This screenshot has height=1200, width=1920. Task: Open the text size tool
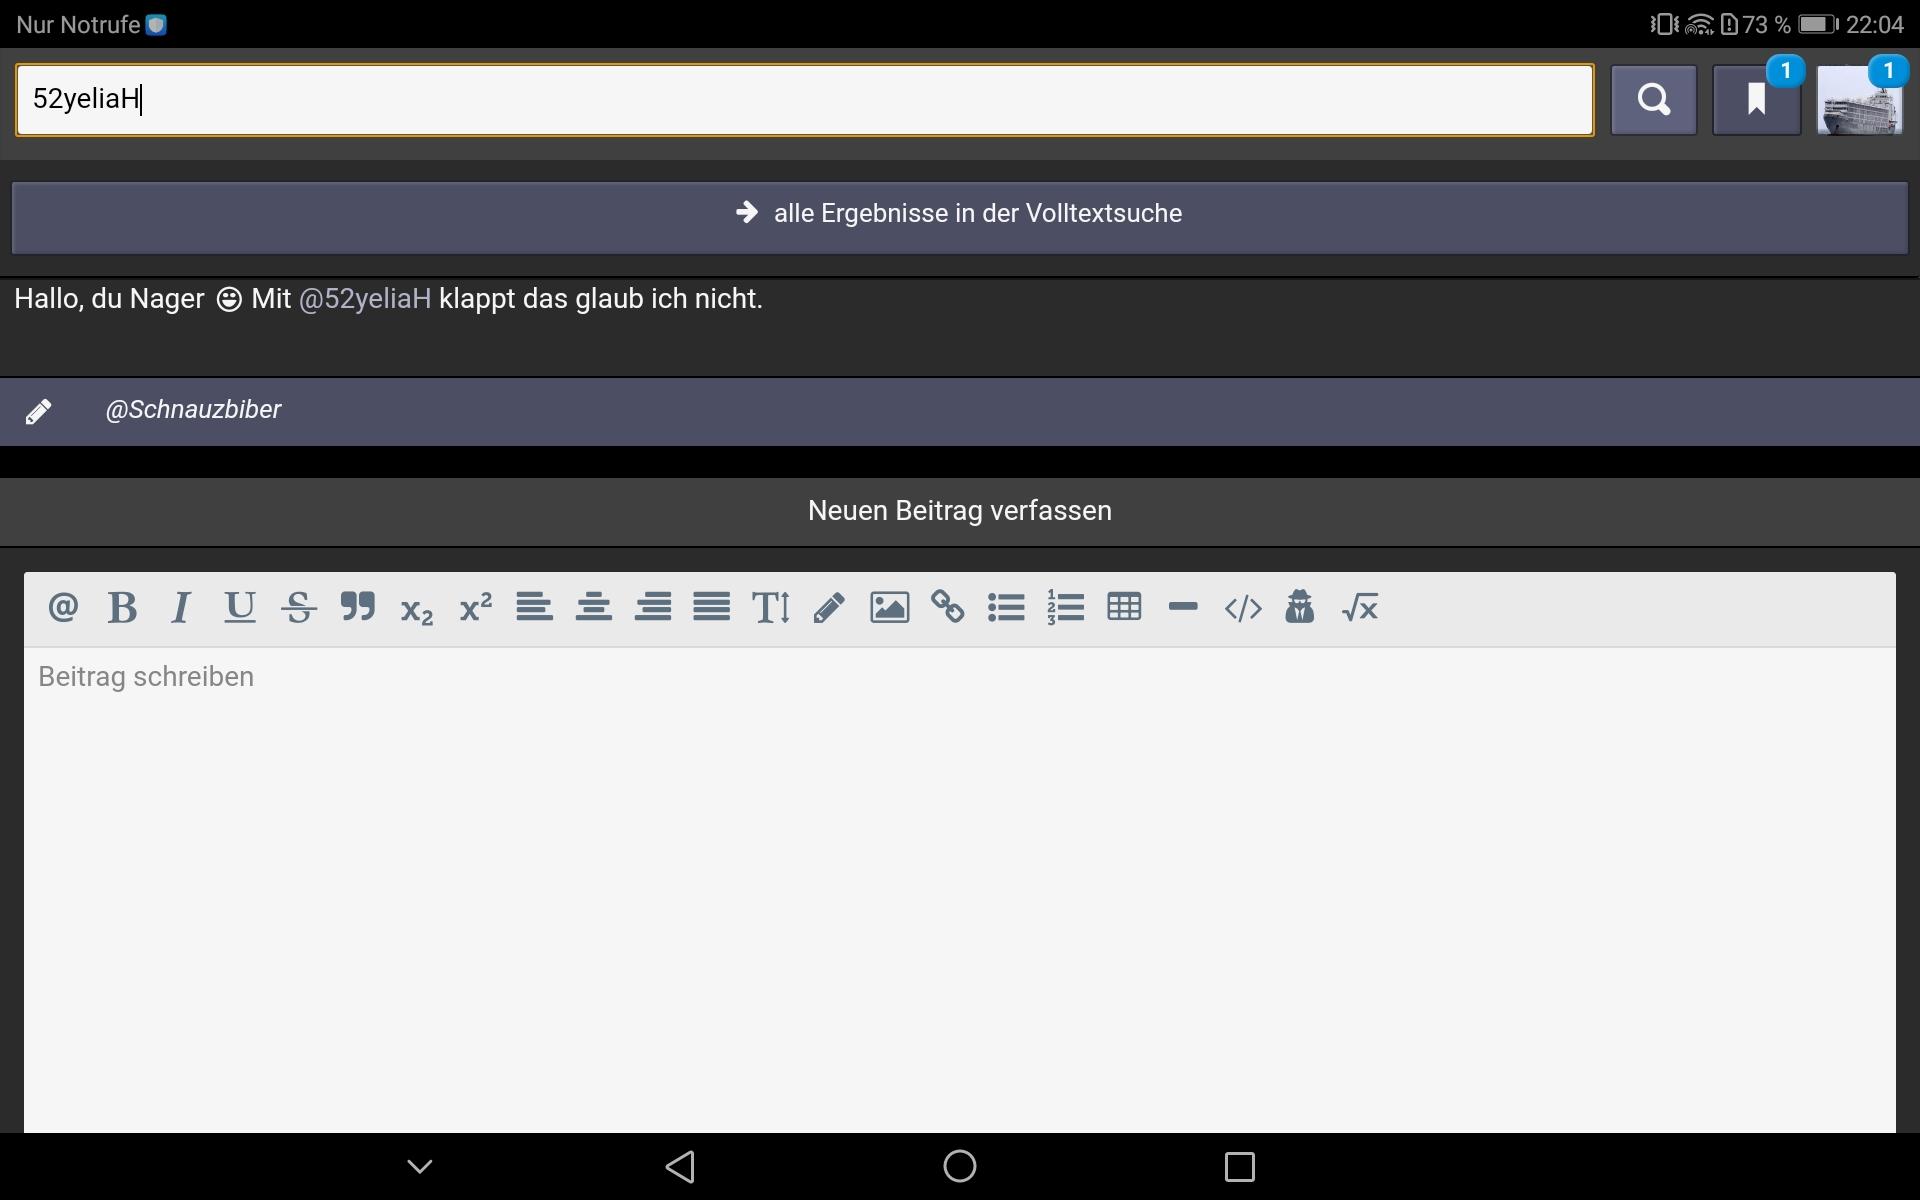pyautogui.click(x=771, y=607)
